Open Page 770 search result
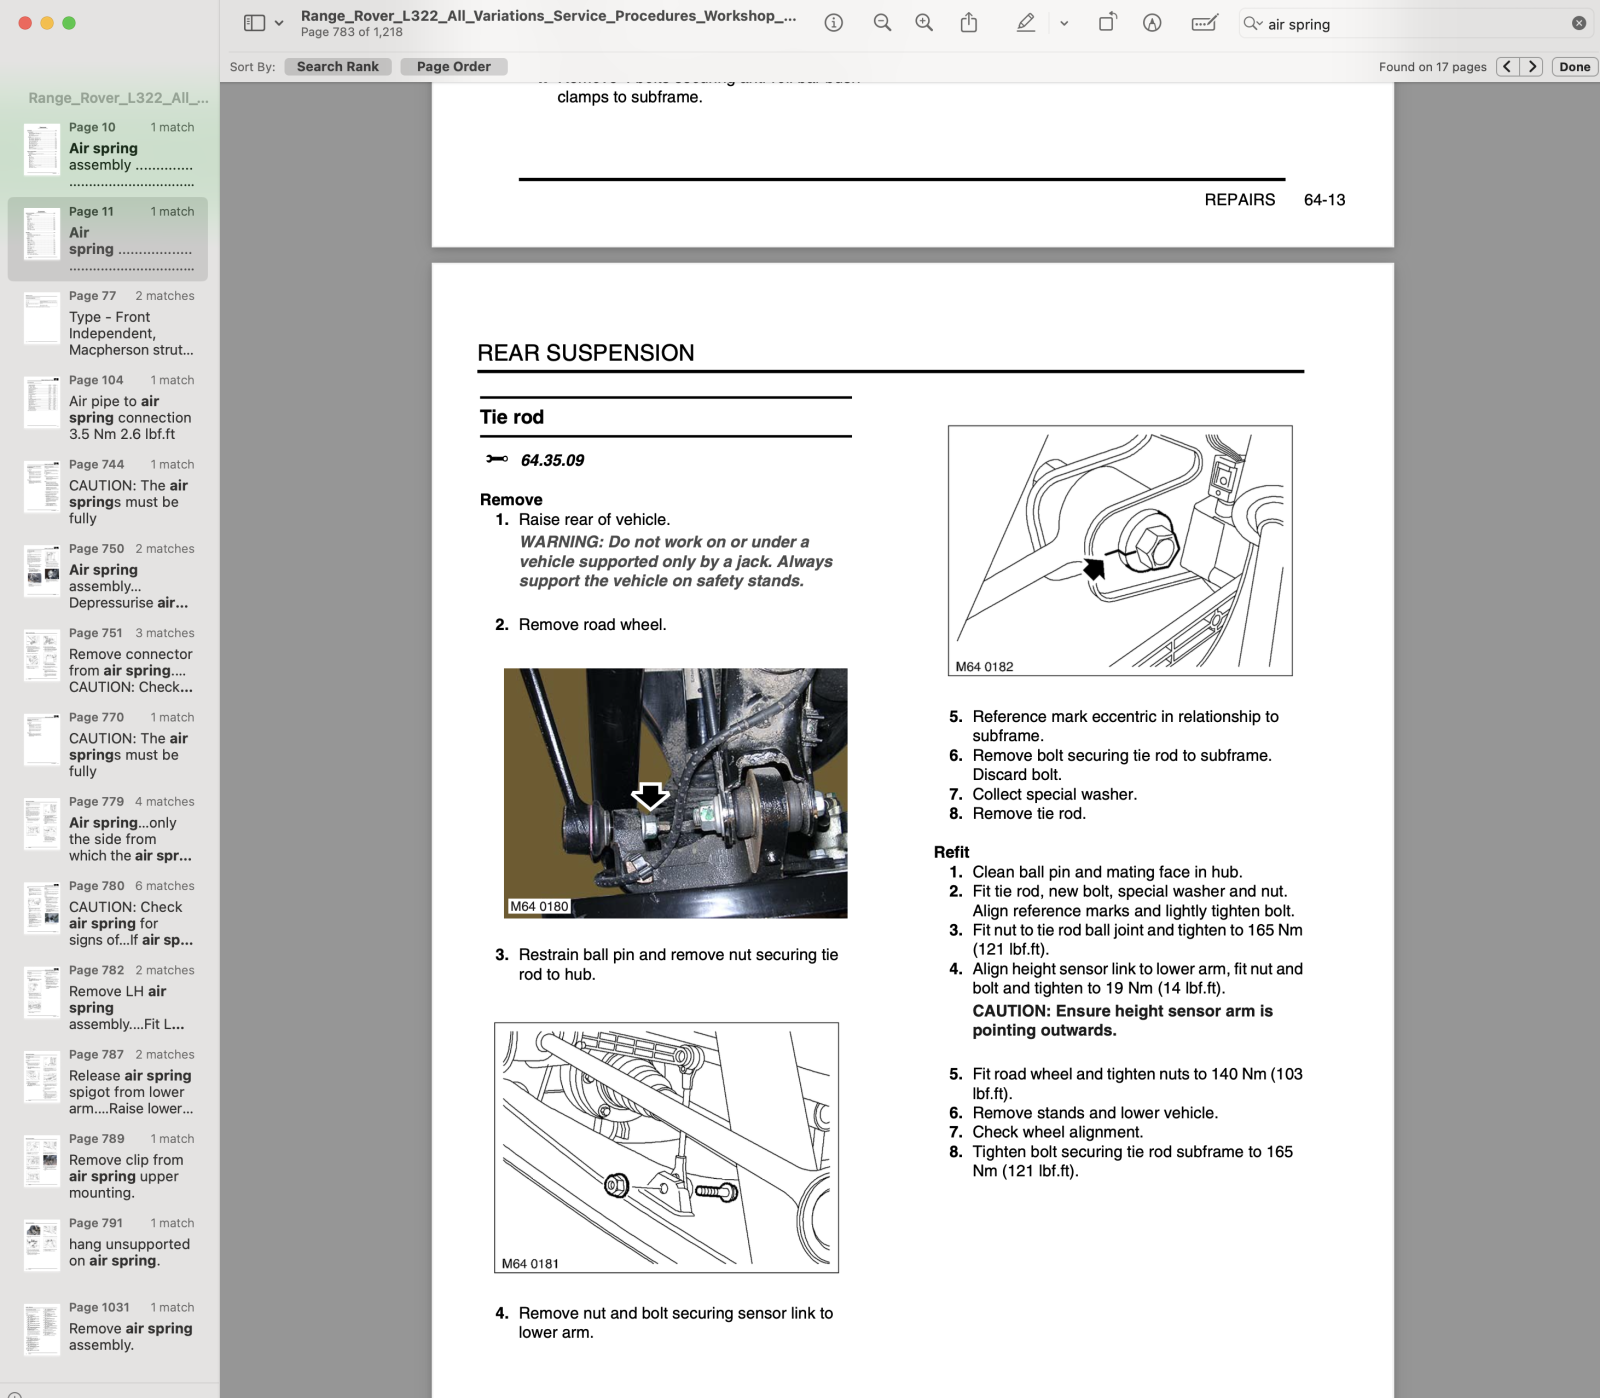The width and height of the screenshot is (1600, 1398). pyautogui.click(x=108, y=744)
